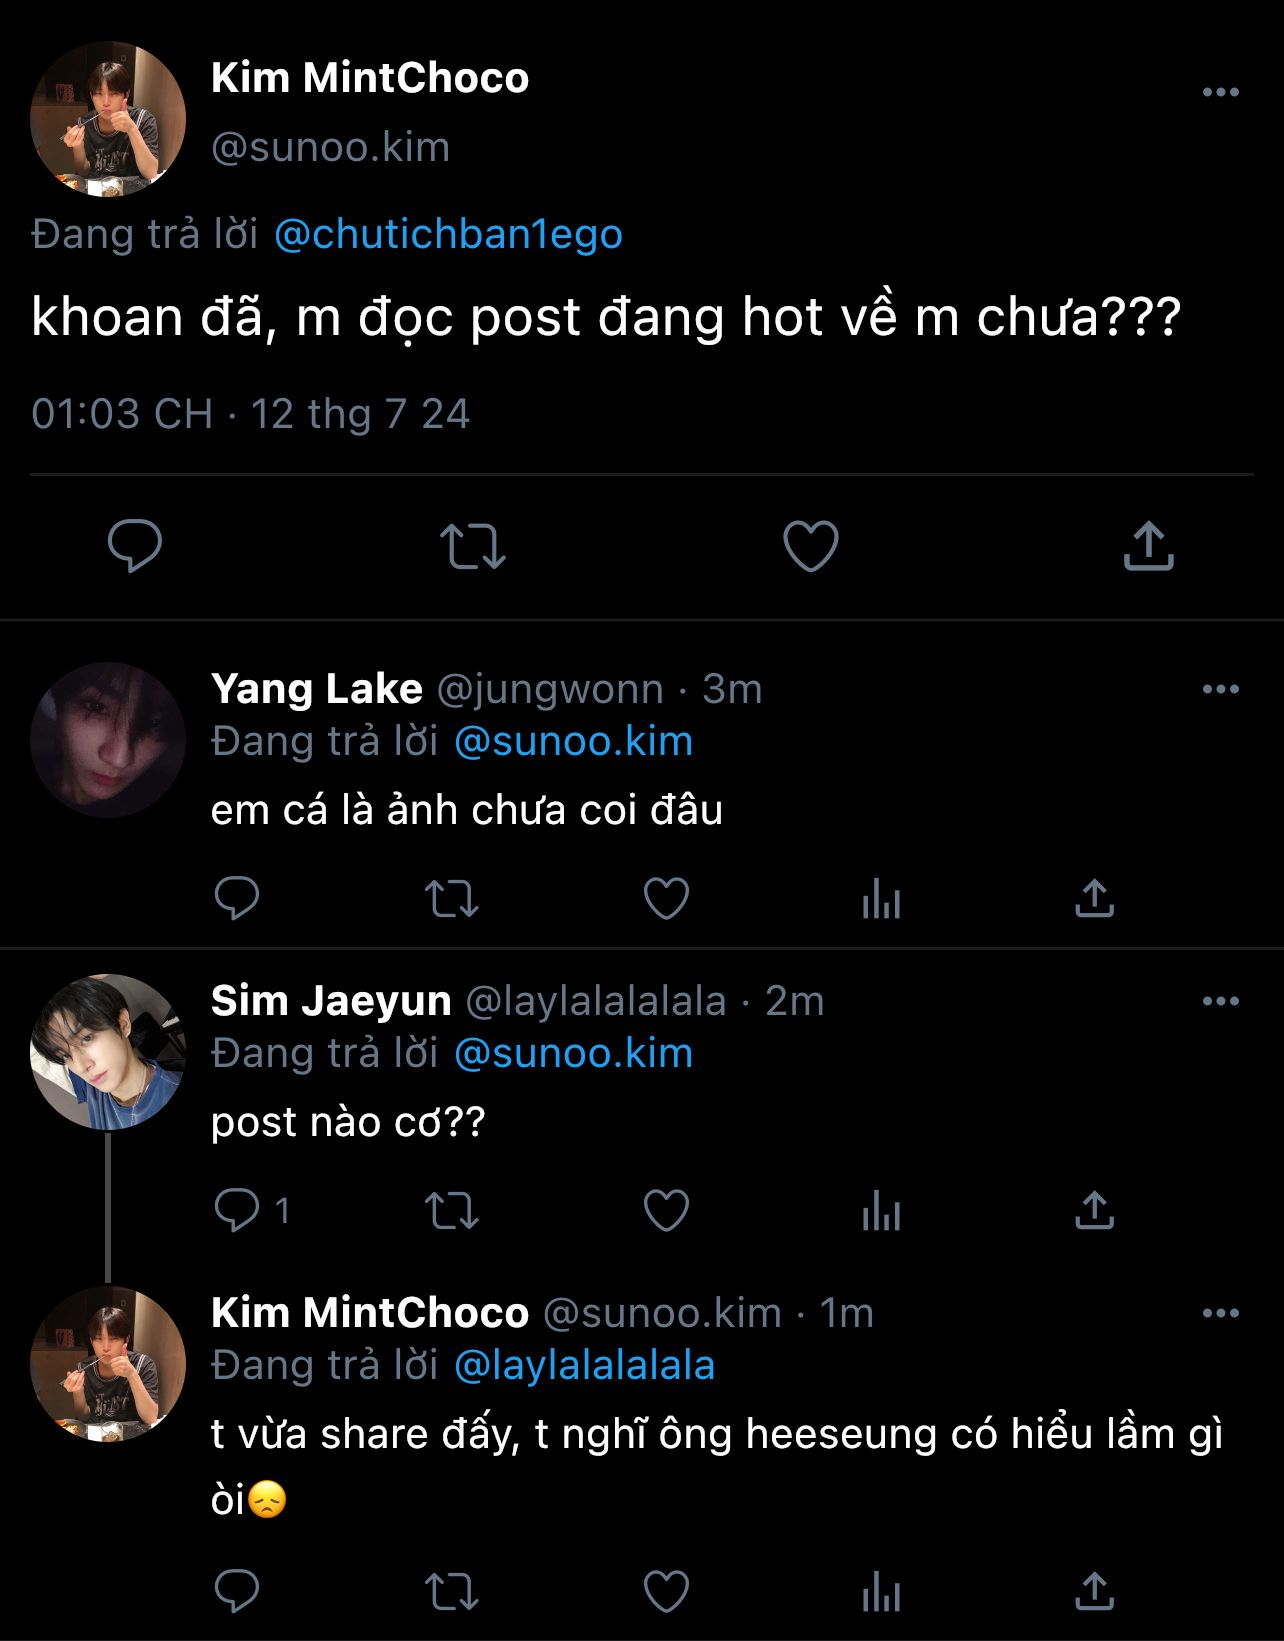This screenshot has width=1284, height=1641.
Task: Open Sim Jaeyun's profile picture
Action: pyautogui.click(x=108, y=1052)
